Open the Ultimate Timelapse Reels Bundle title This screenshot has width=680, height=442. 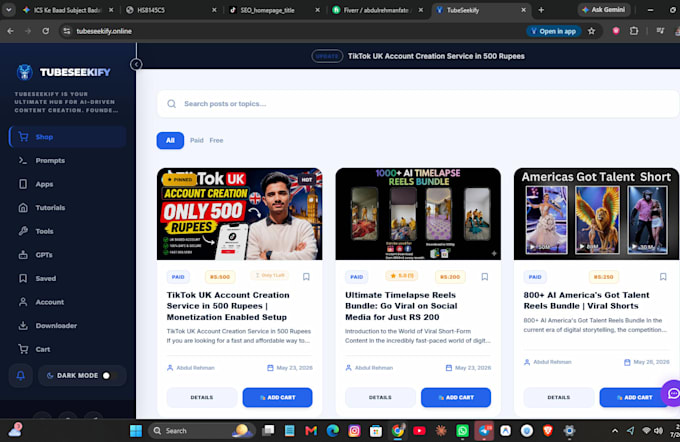coord(401,306)
